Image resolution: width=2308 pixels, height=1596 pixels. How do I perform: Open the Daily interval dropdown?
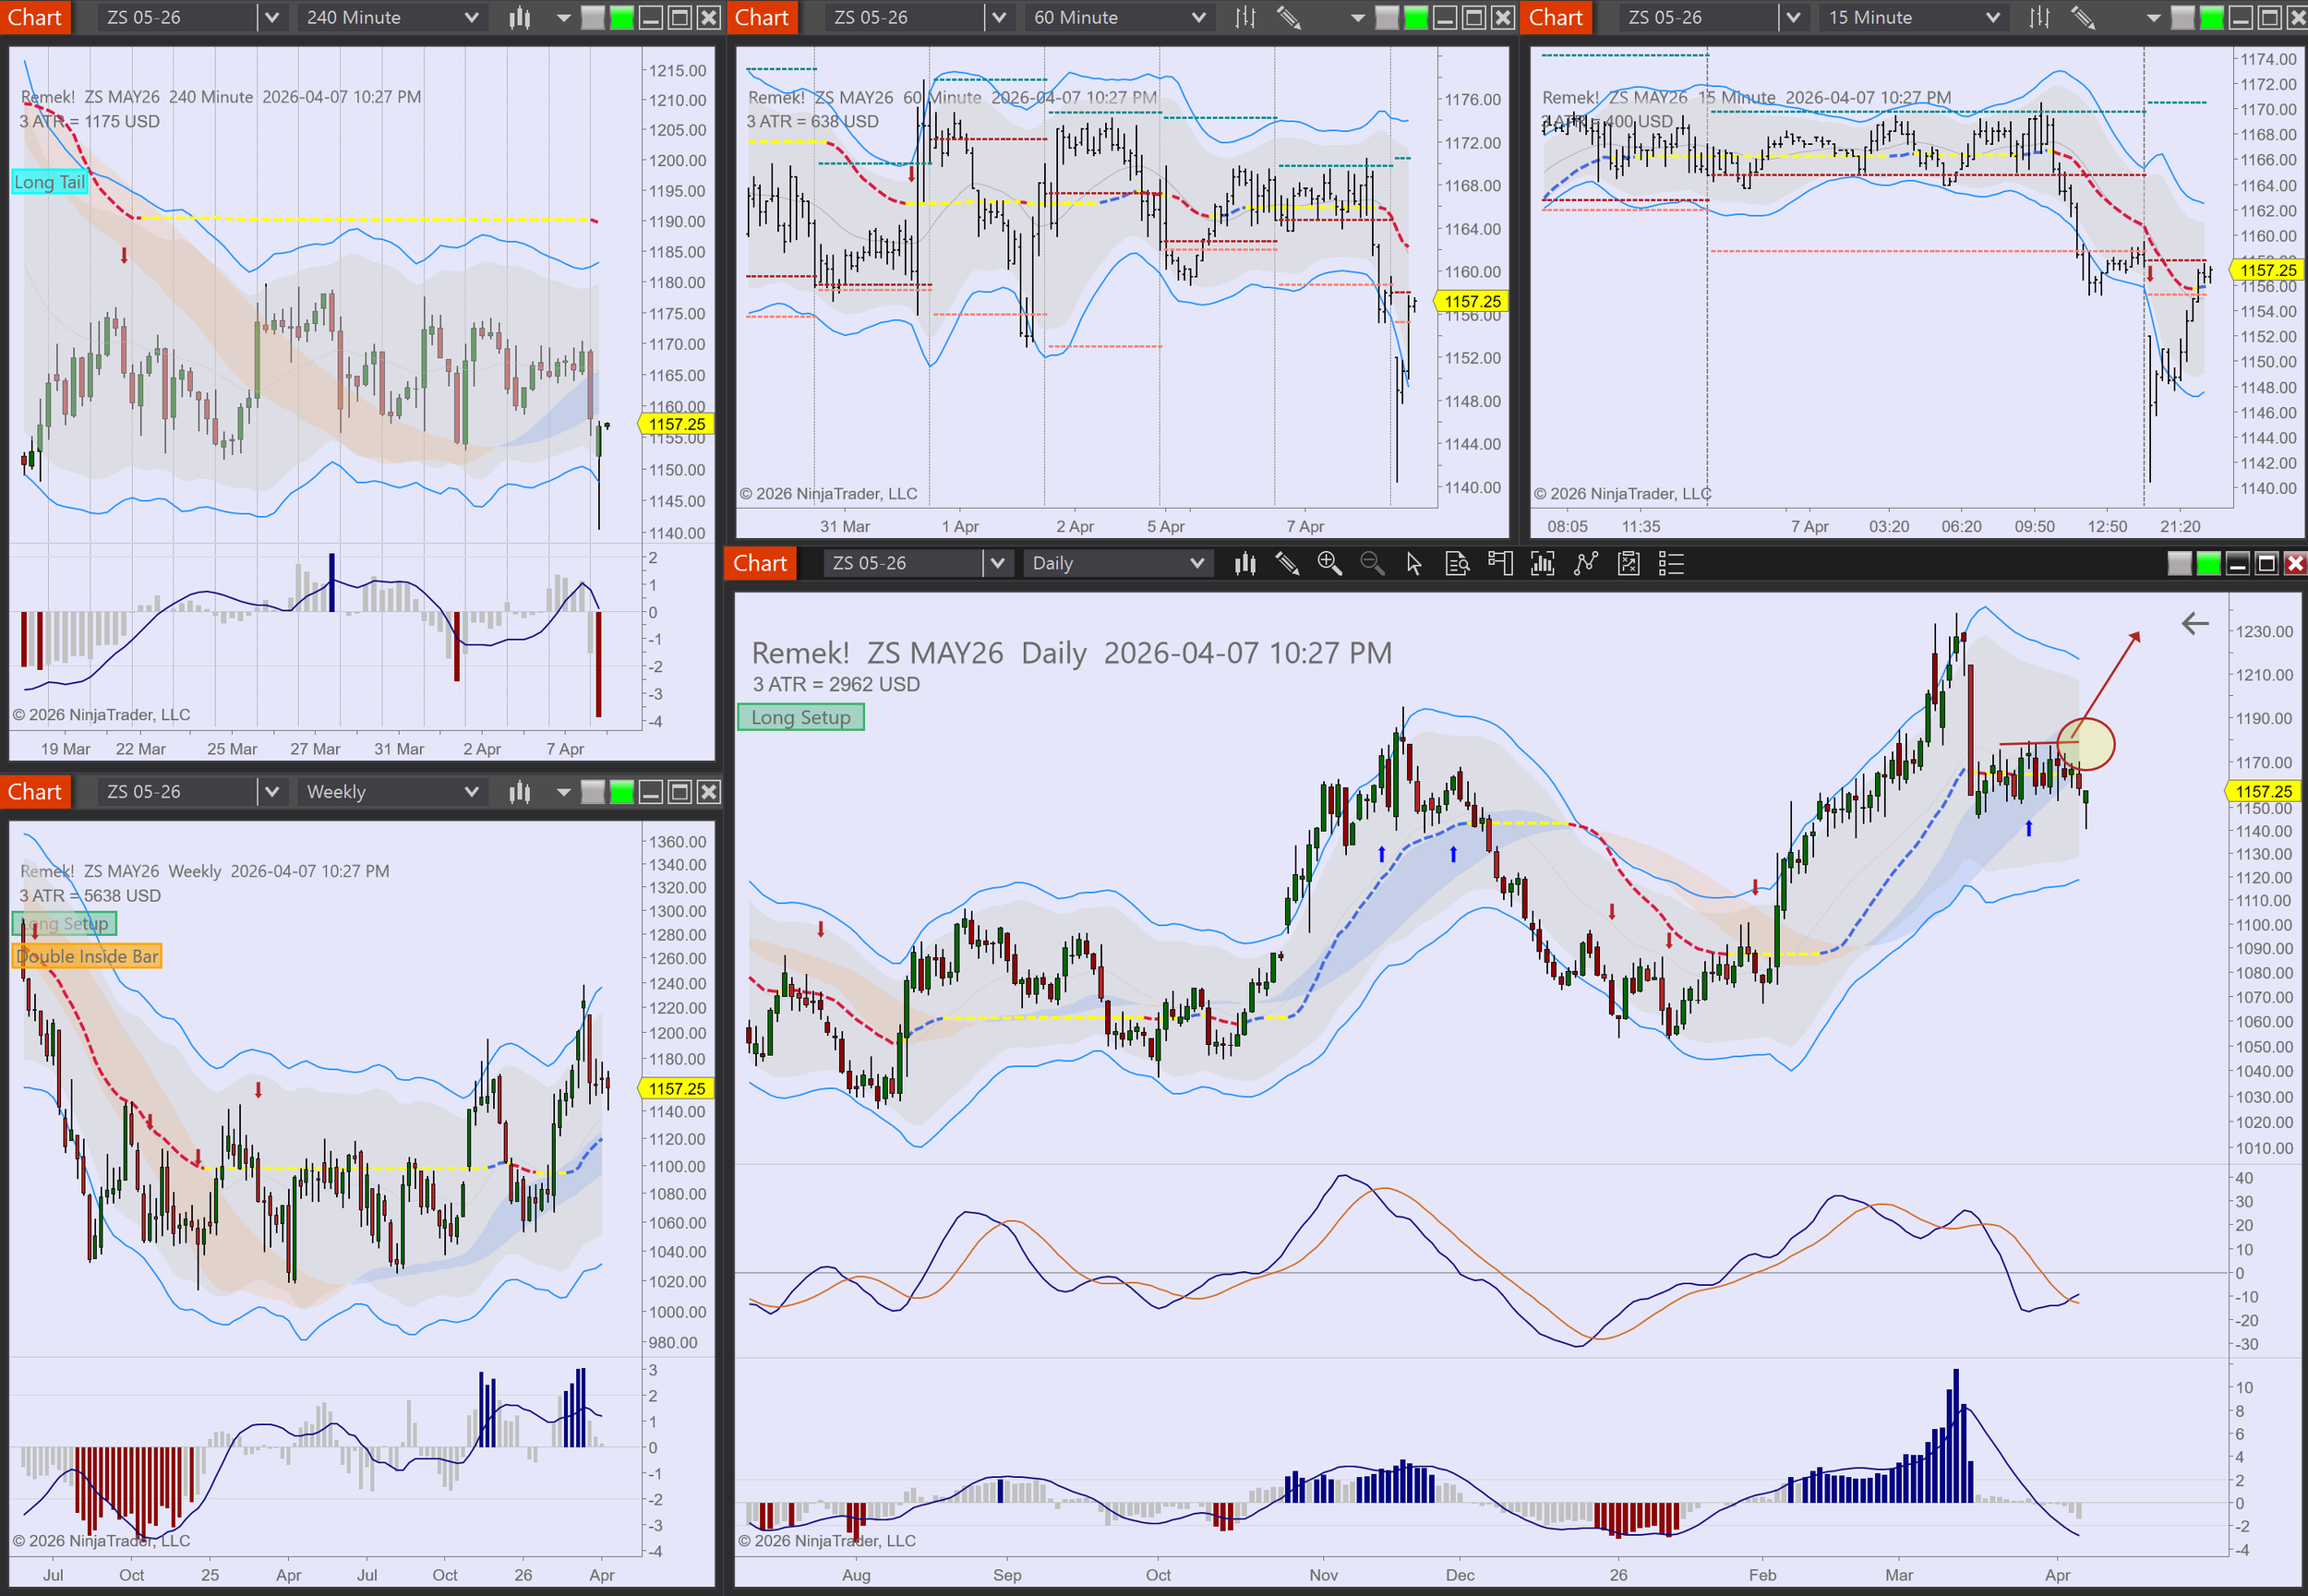click(x=1118, y=563)
